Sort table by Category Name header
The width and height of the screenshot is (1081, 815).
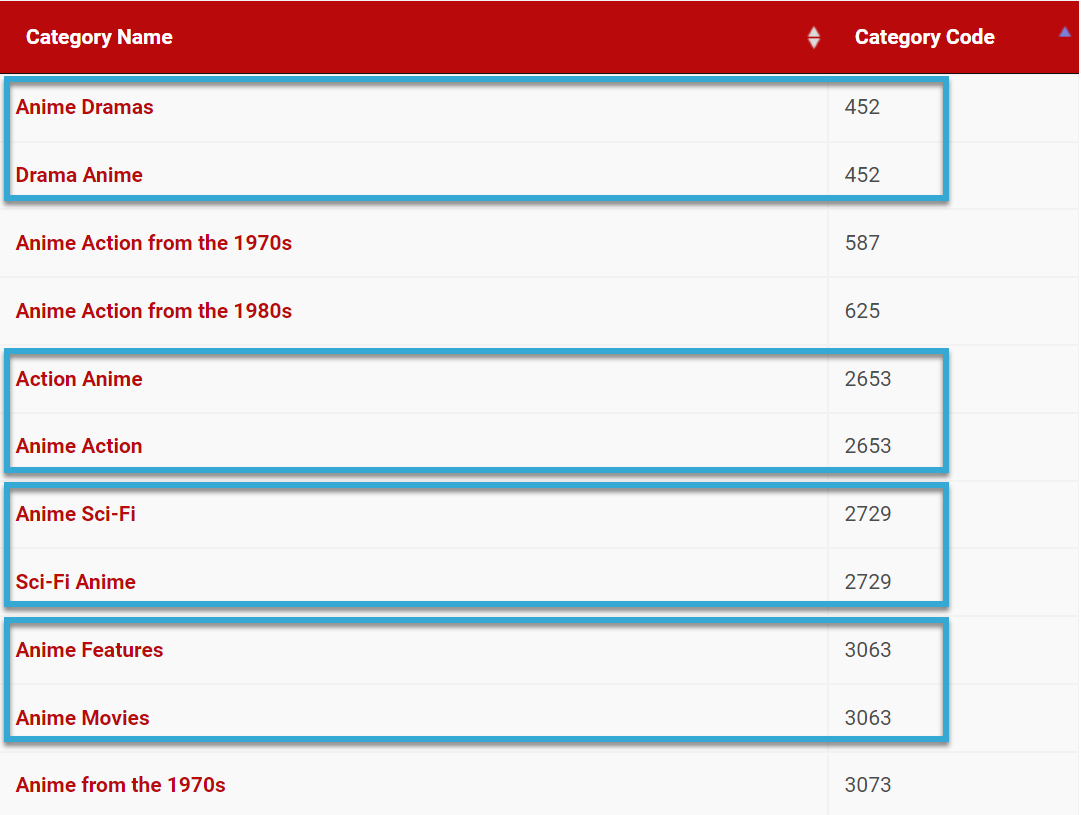99,38
